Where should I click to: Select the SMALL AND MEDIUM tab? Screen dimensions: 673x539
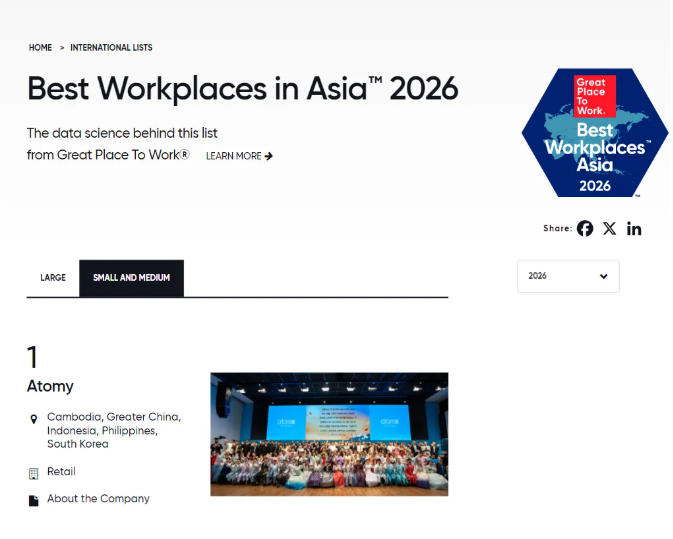click(131, 278)
